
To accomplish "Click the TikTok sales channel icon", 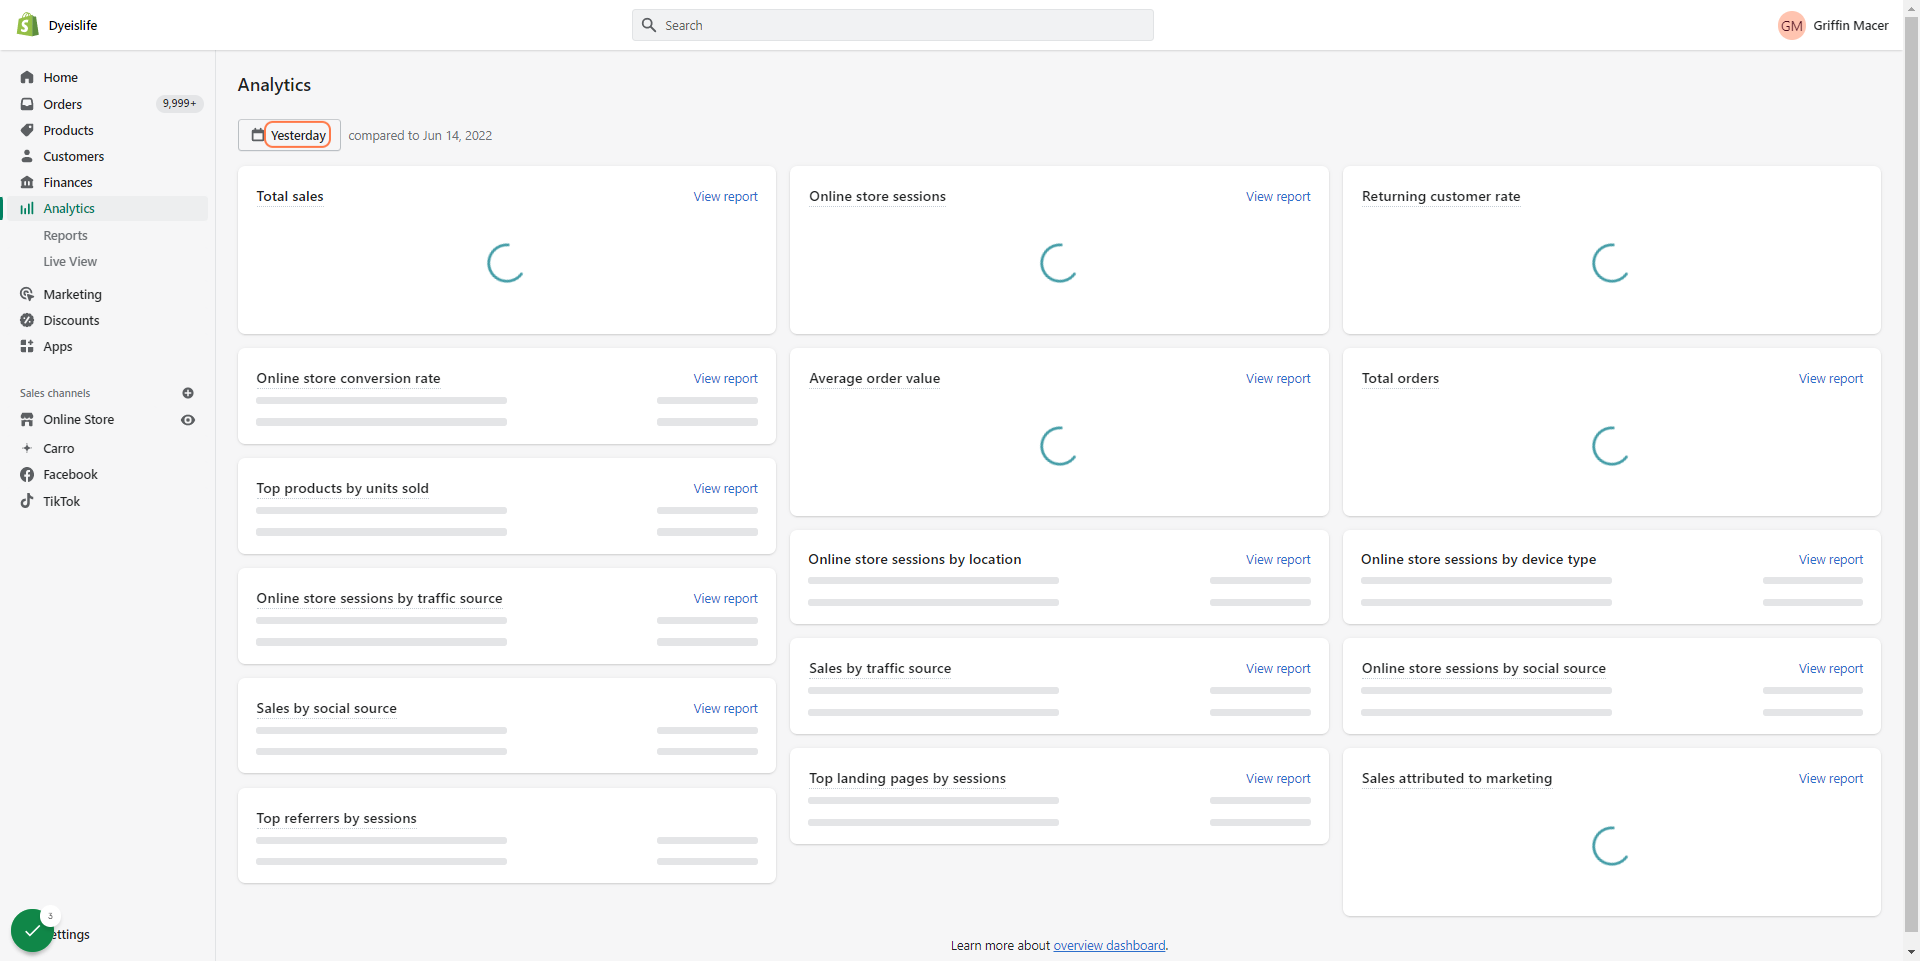I will (27, 501).
